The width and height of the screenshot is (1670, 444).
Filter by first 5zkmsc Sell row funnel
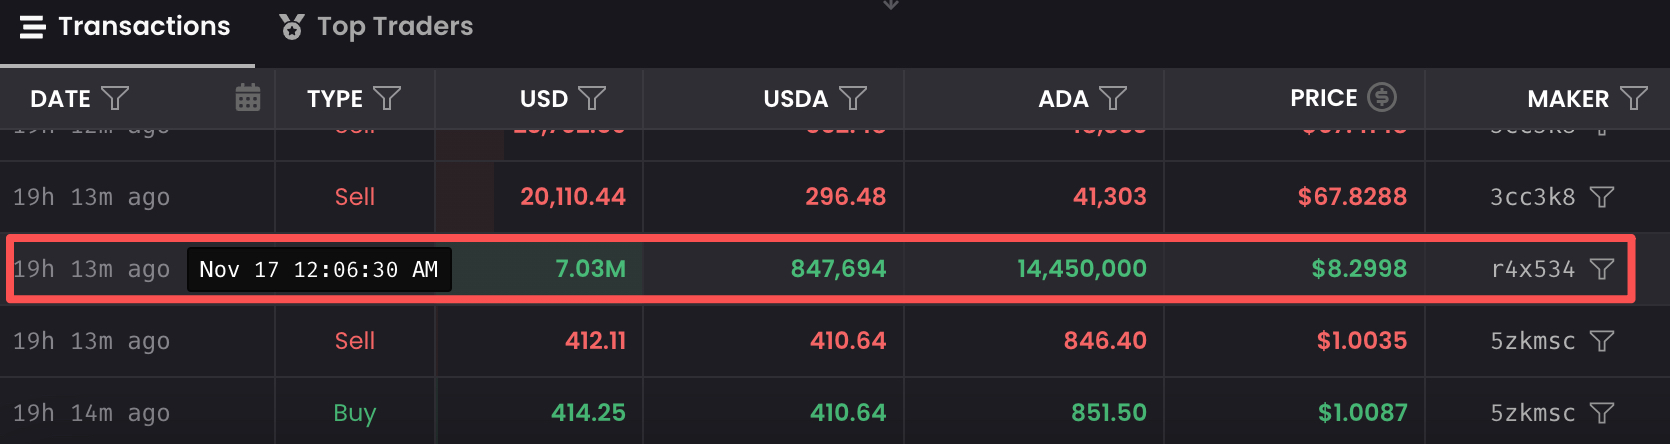click(x=1602, y=341)
